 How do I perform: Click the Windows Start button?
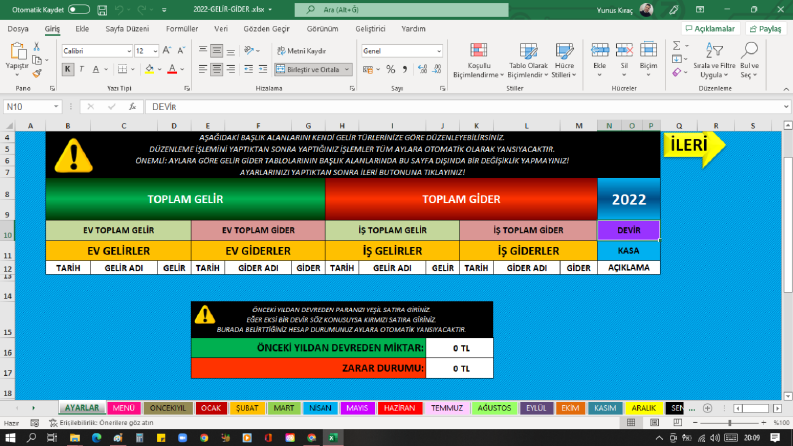10,437
